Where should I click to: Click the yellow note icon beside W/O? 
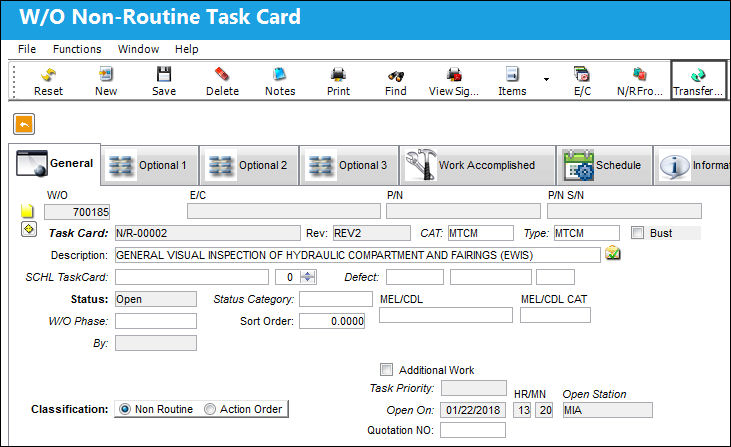[27, 211]
